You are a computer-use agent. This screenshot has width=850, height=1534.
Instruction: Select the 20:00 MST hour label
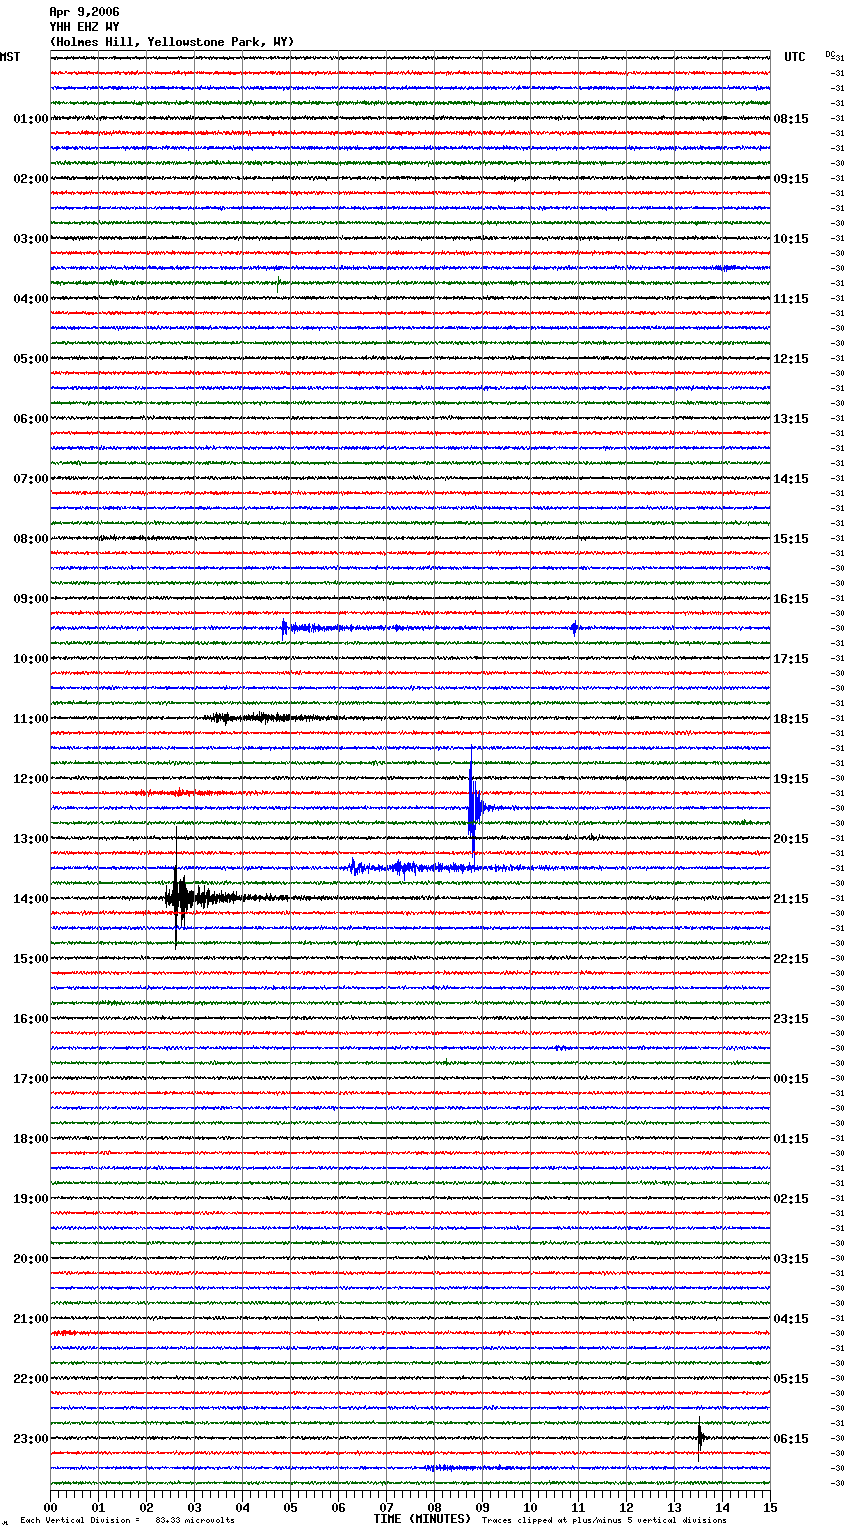(x=30, y=1259)
